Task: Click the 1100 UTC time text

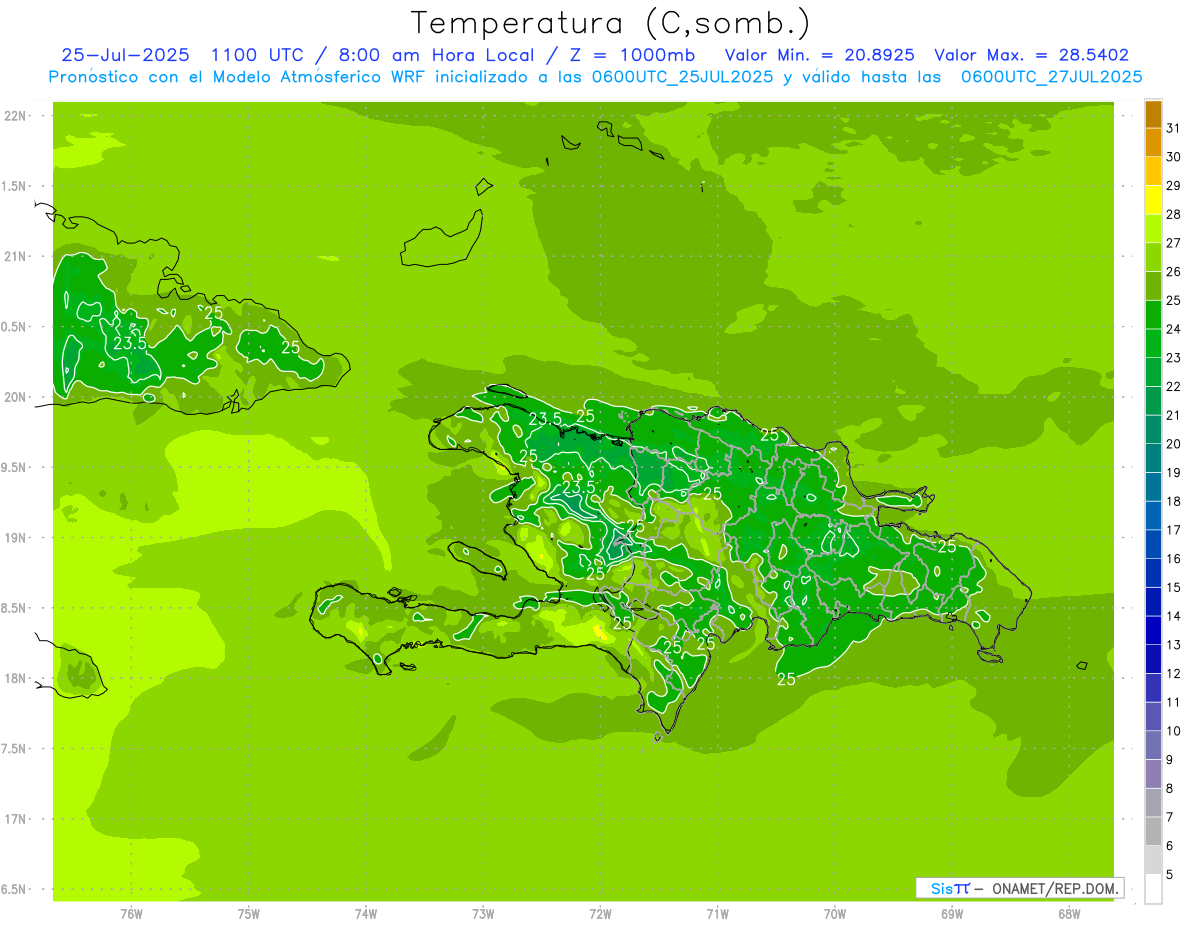Action: [258, 55]
